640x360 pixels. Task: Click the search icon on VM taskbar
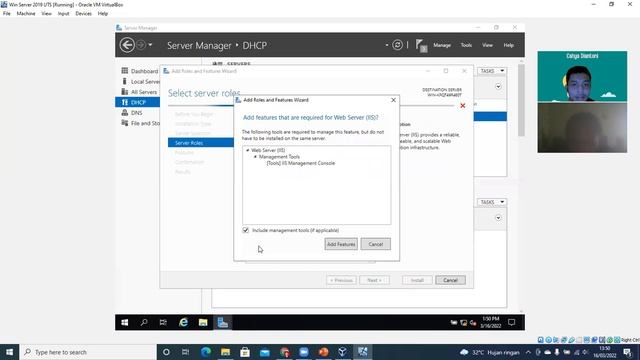point(144,322)
